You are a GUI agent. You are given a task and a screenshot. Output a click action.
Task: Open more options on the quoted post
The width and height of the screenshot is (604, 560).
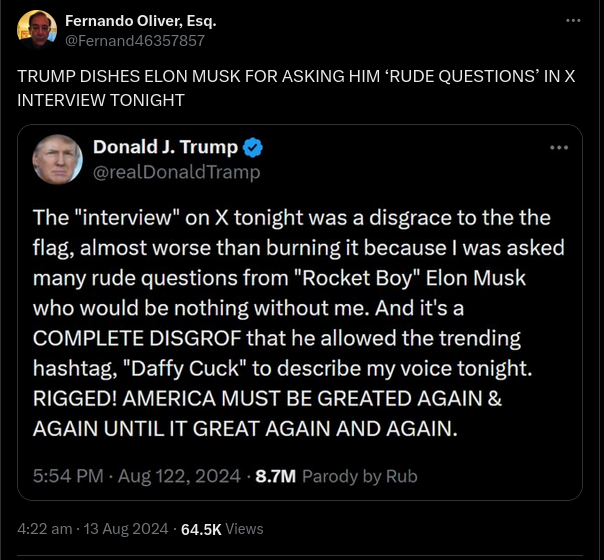[559, 148]
